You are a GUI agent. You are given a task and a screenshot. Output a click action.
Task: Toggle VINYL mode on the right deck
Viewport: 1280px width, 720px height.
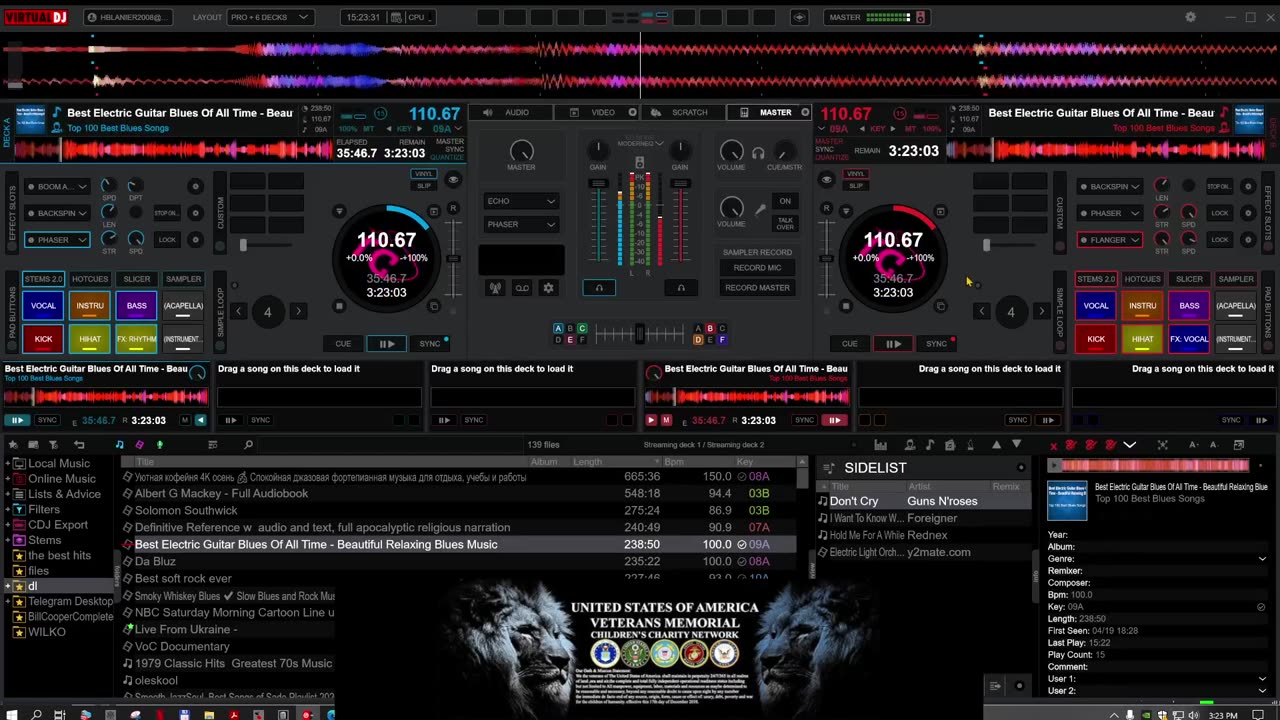click(856, 174)
